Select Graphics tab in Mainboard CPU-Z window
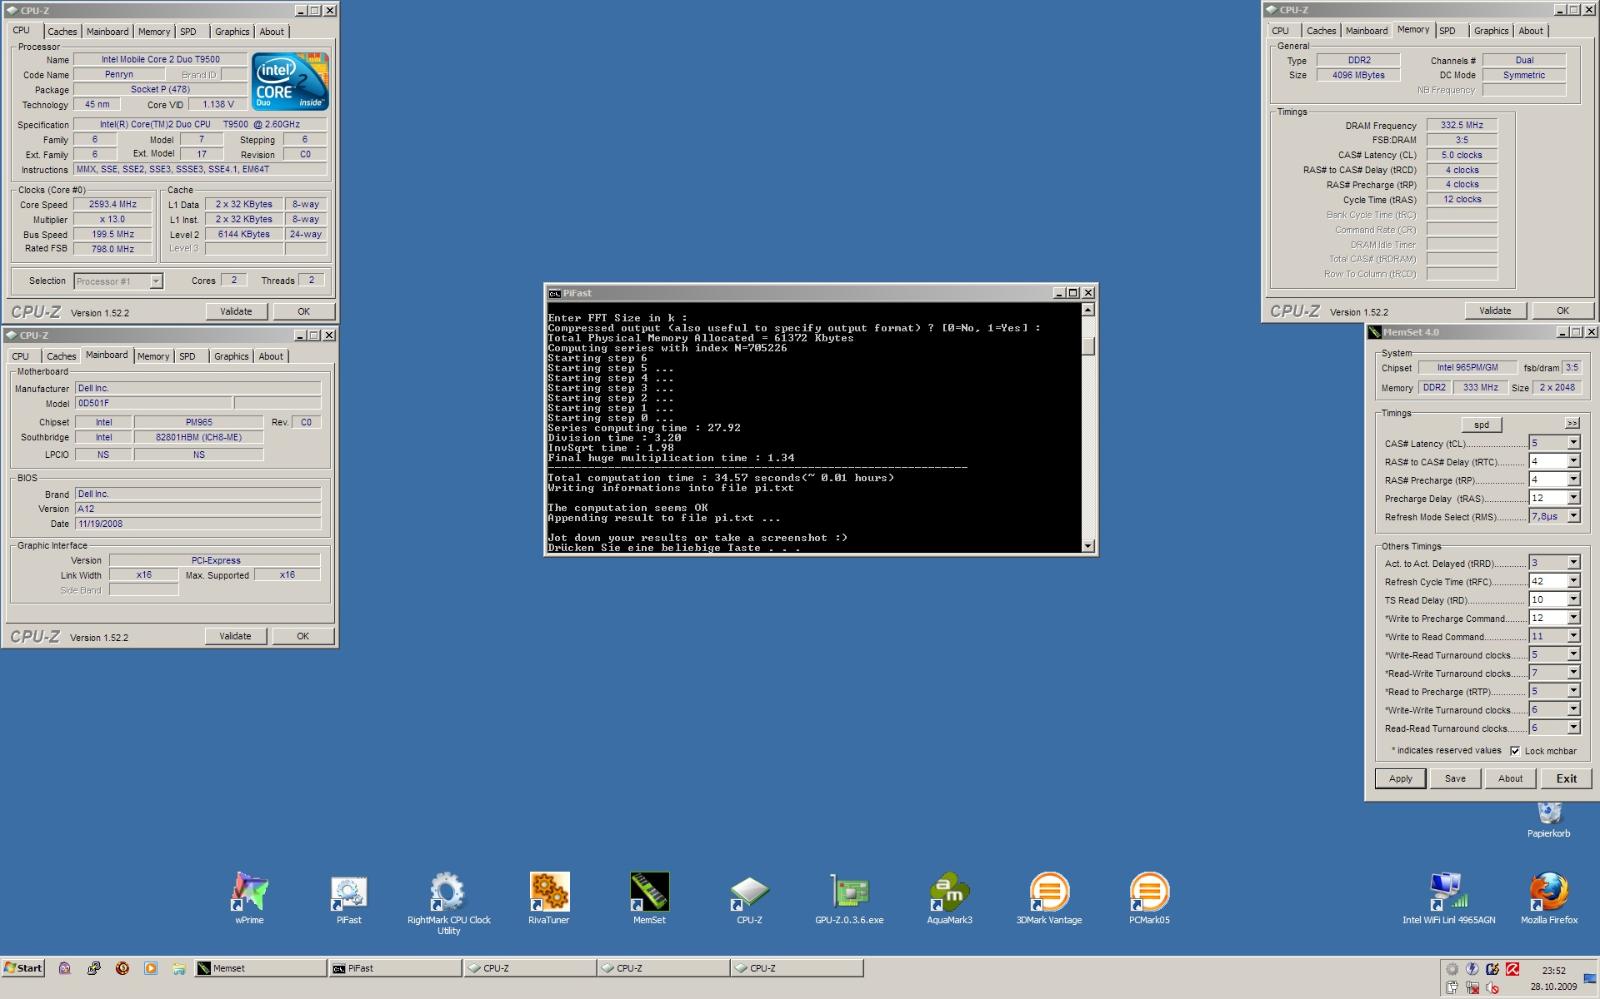 231,356
